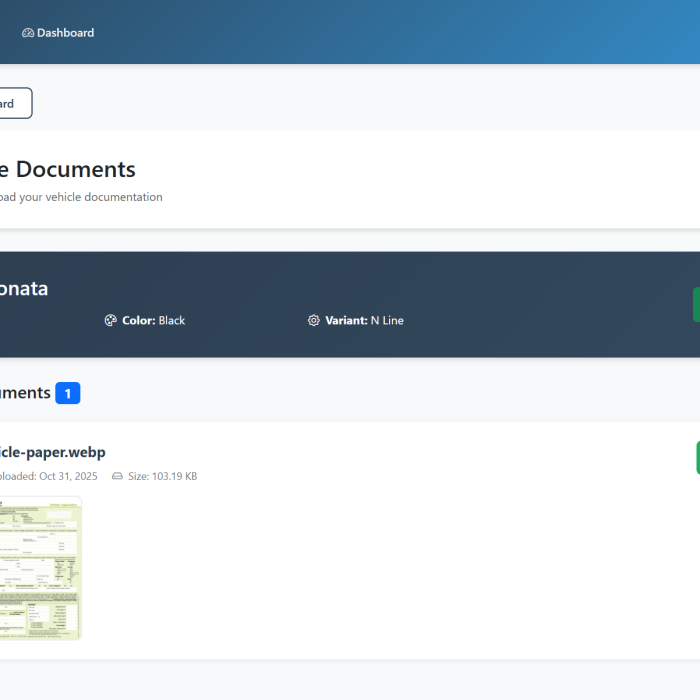Click the vehicle documentation subtitle text
Screen dimensions: 700x700
(80, 197)
